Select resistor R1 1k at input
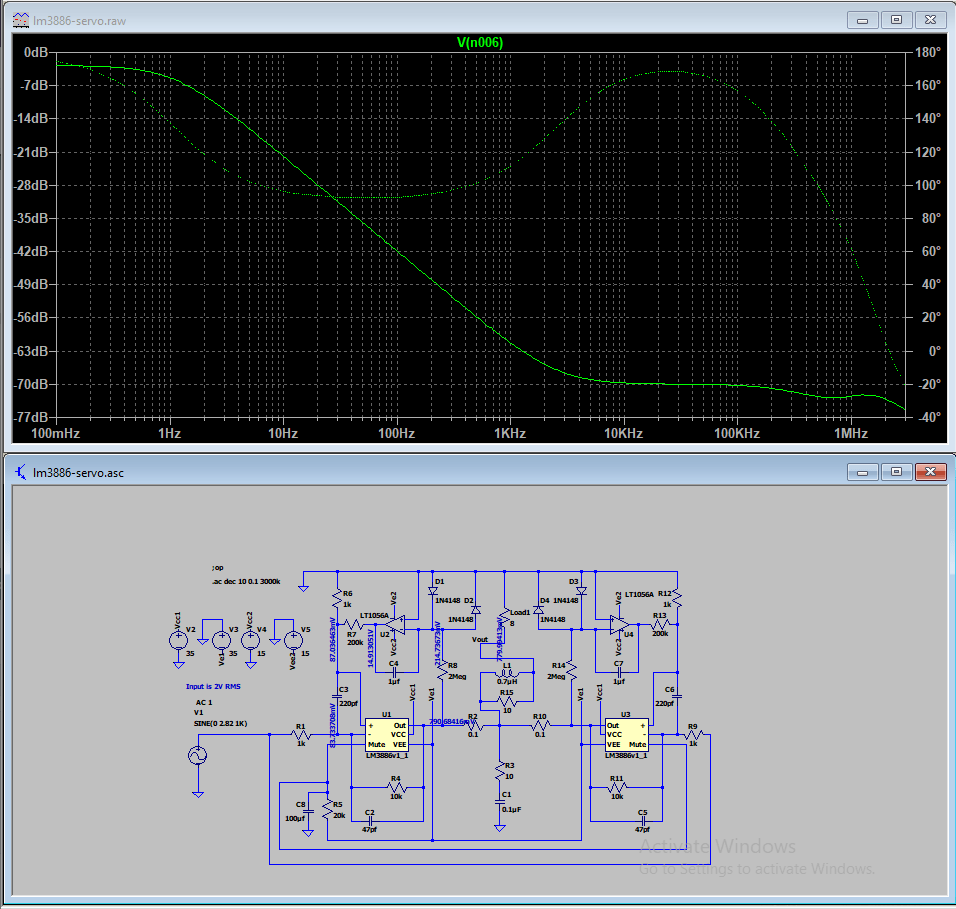The height and width of the screenshot is (909, 956). [x=302, y=735]
